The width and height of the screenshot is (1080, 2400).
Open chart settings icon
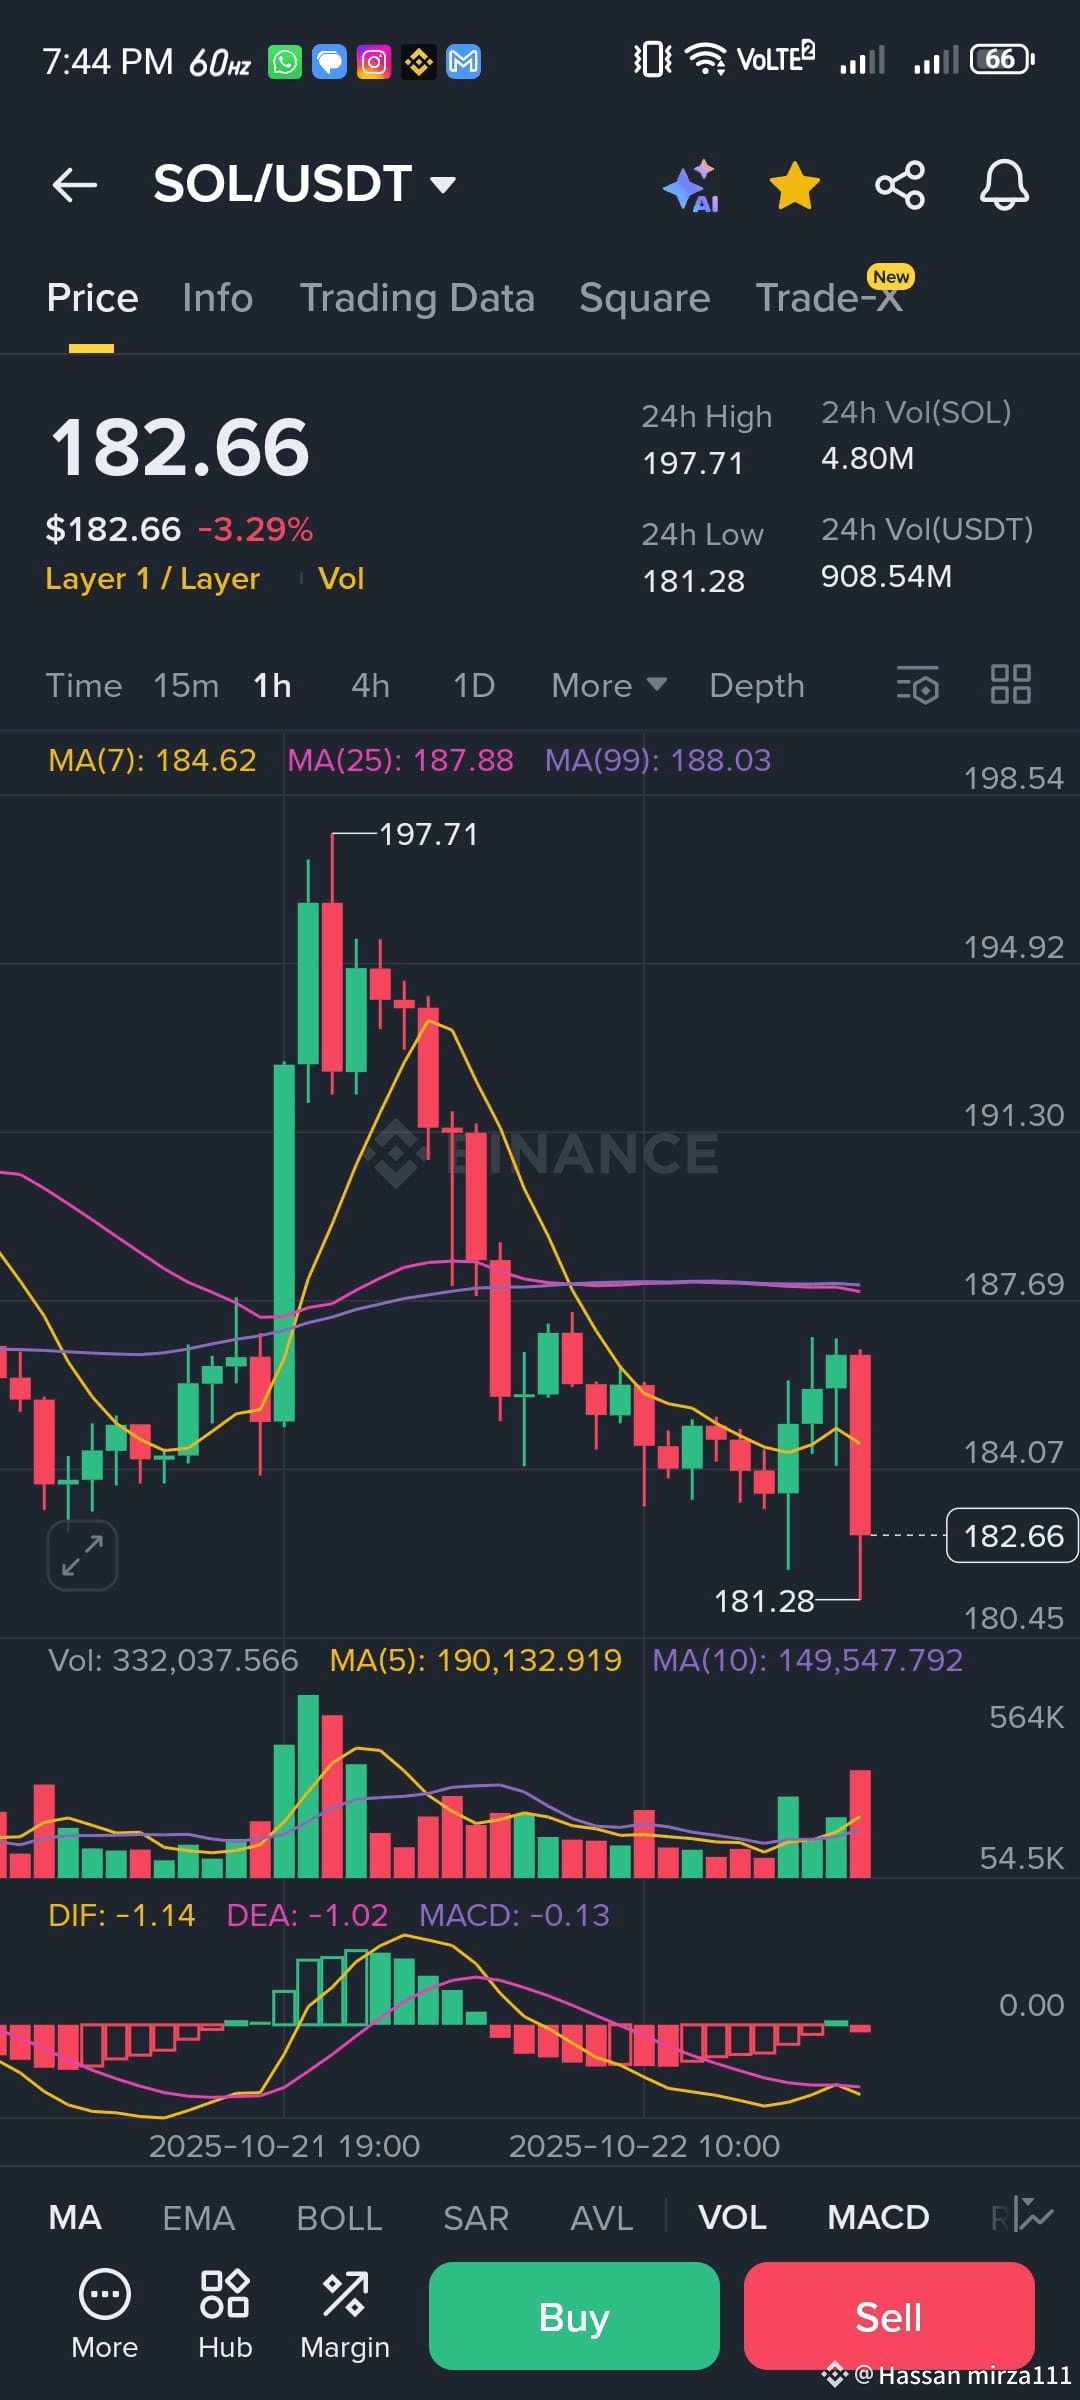click(x=918, y=685)
